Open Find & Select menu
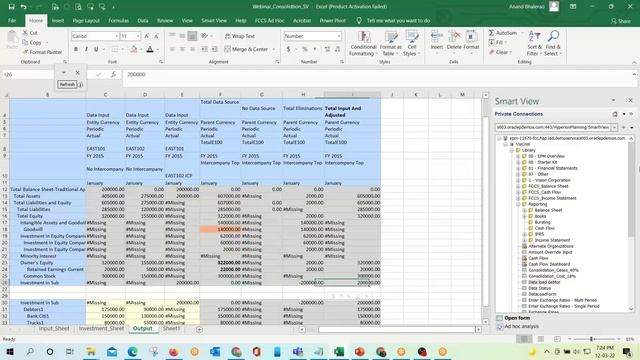640x360 pixels. 553,43
